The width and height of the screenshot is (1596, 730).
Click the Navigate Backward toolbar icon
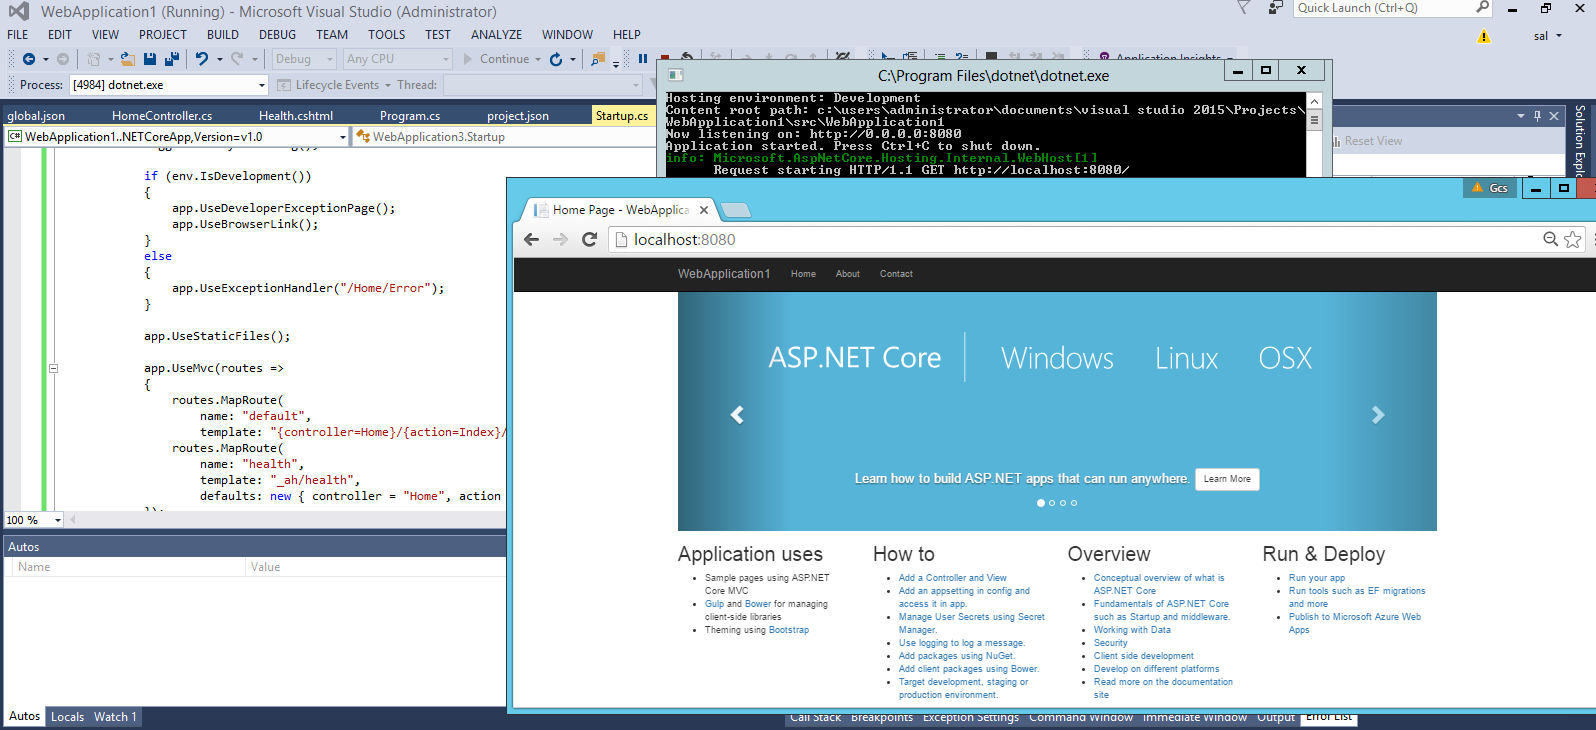[x=29, y=59]
